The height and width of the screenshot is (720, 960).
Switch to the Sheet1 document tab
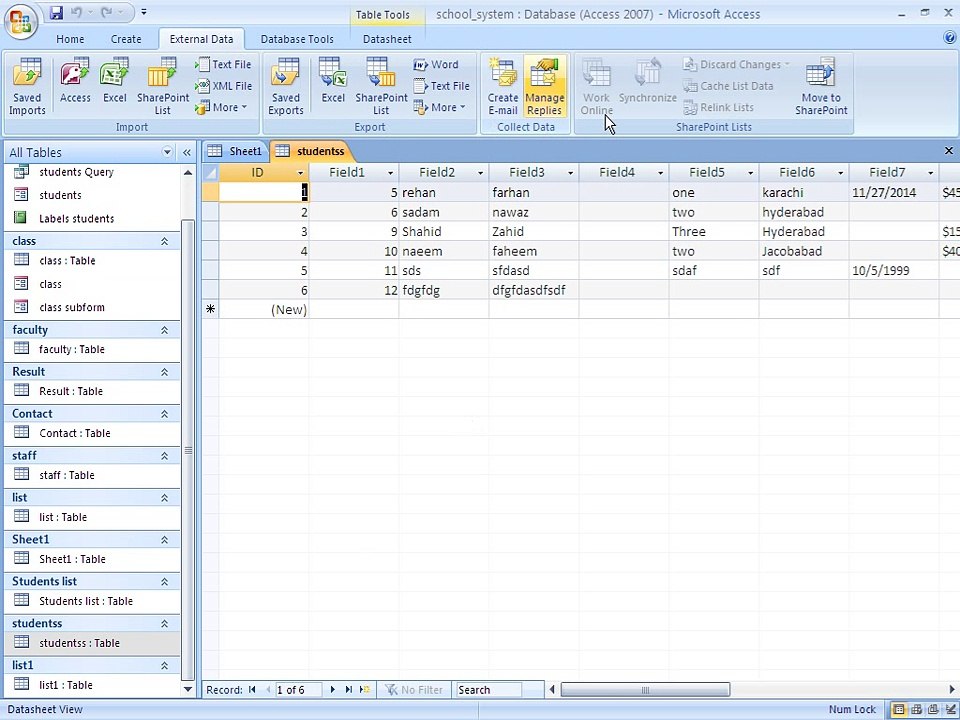pyautogui.click(x=236, y=151)
